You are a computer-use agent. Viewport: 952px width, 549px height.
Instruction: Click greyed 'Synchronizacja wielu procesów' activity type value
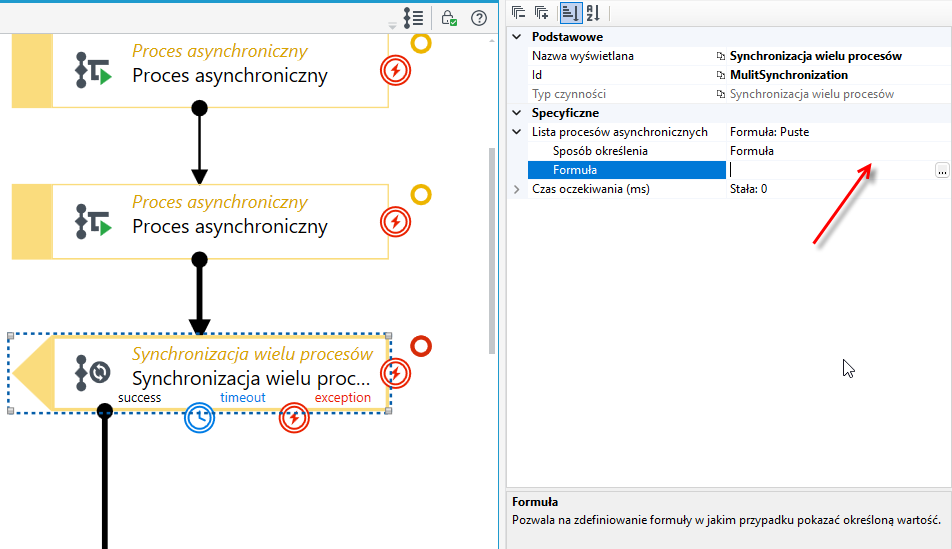(812, 94)
